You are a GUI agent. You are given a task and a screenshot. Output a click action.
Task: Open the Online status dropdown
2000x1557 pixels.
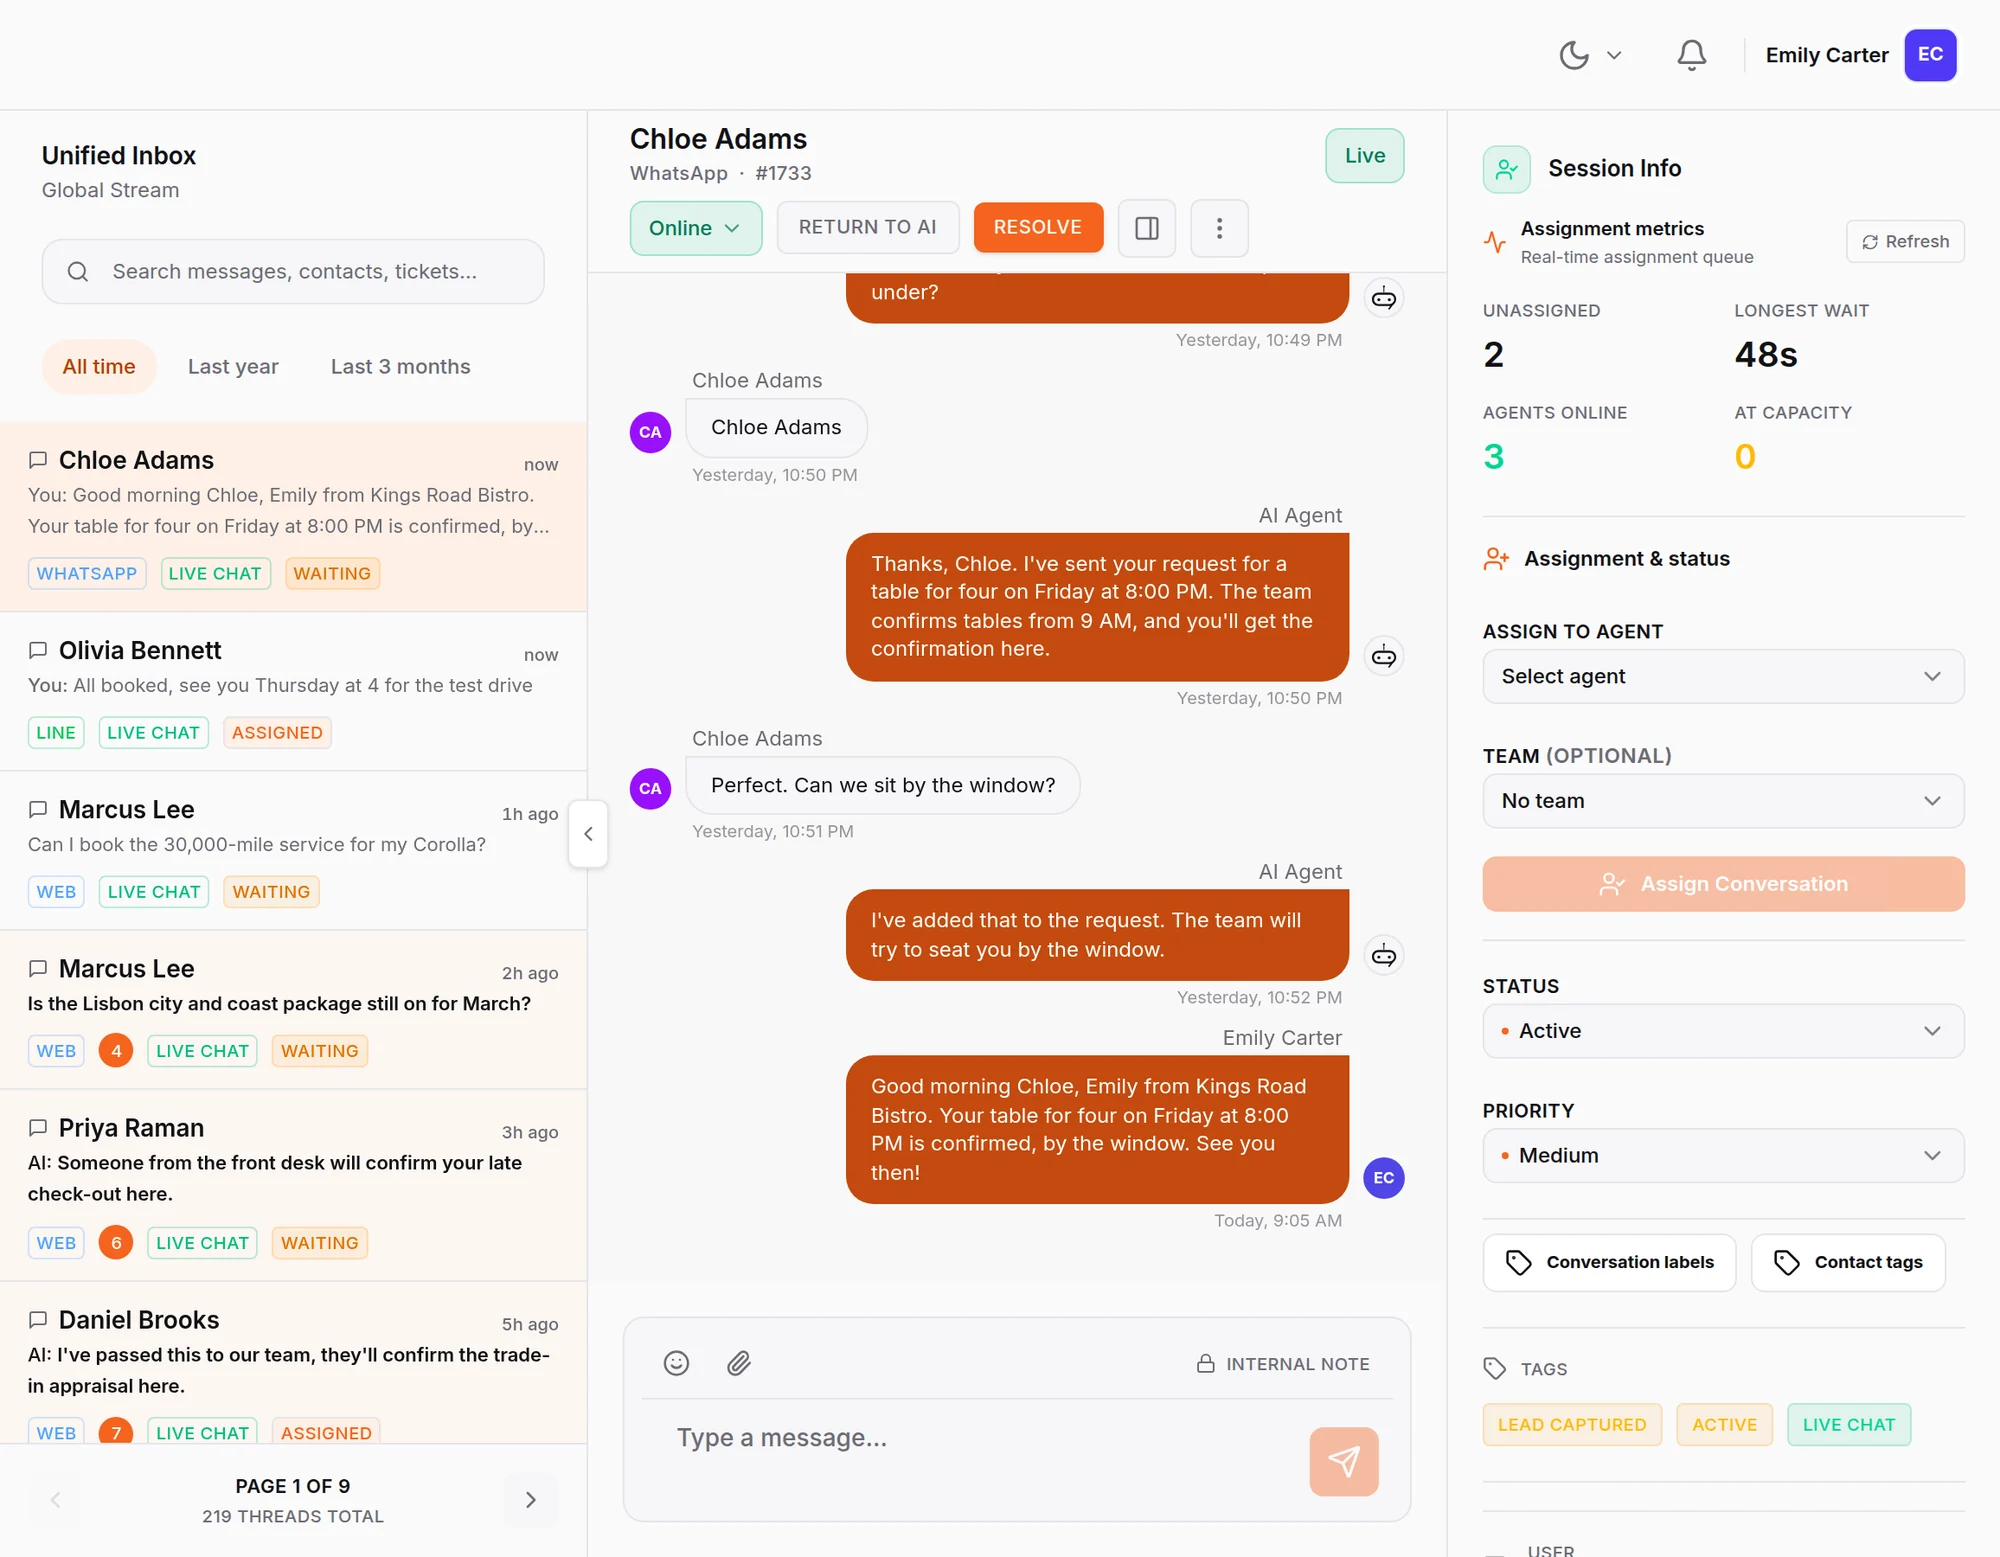point(696,228)
